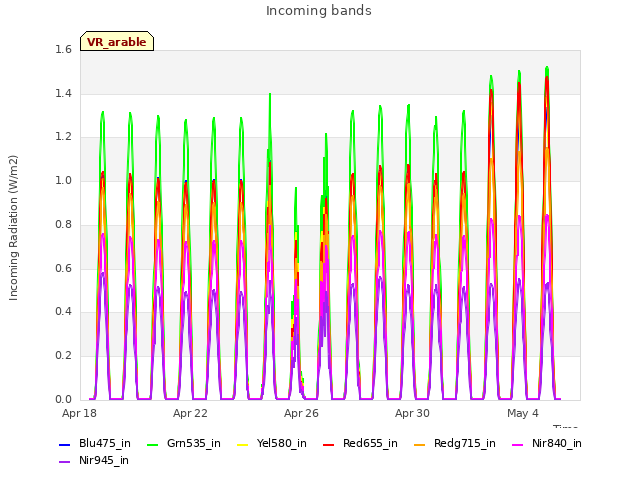Click the May 4 x-axis label

[x=523, y=413]
